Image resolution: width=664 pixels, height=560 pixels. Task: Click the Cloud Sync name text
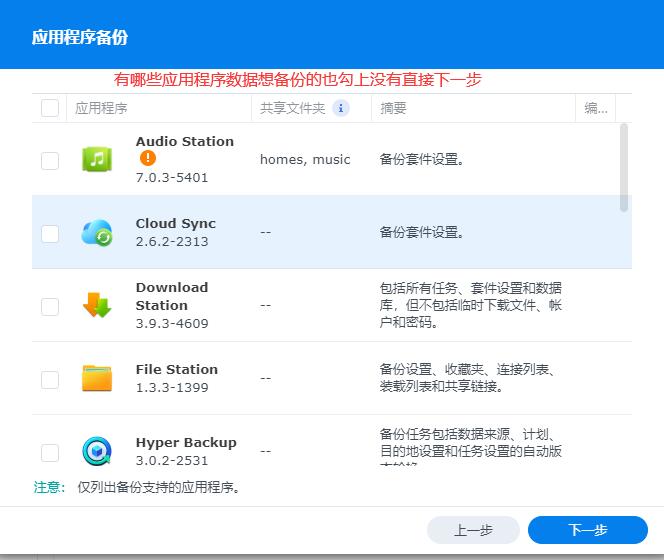coord(176,224)
